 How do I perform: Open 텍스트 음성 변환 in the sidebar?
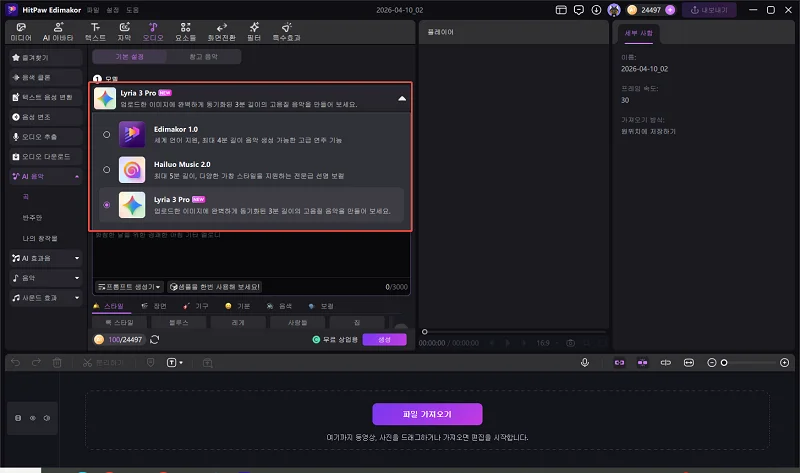46,97
